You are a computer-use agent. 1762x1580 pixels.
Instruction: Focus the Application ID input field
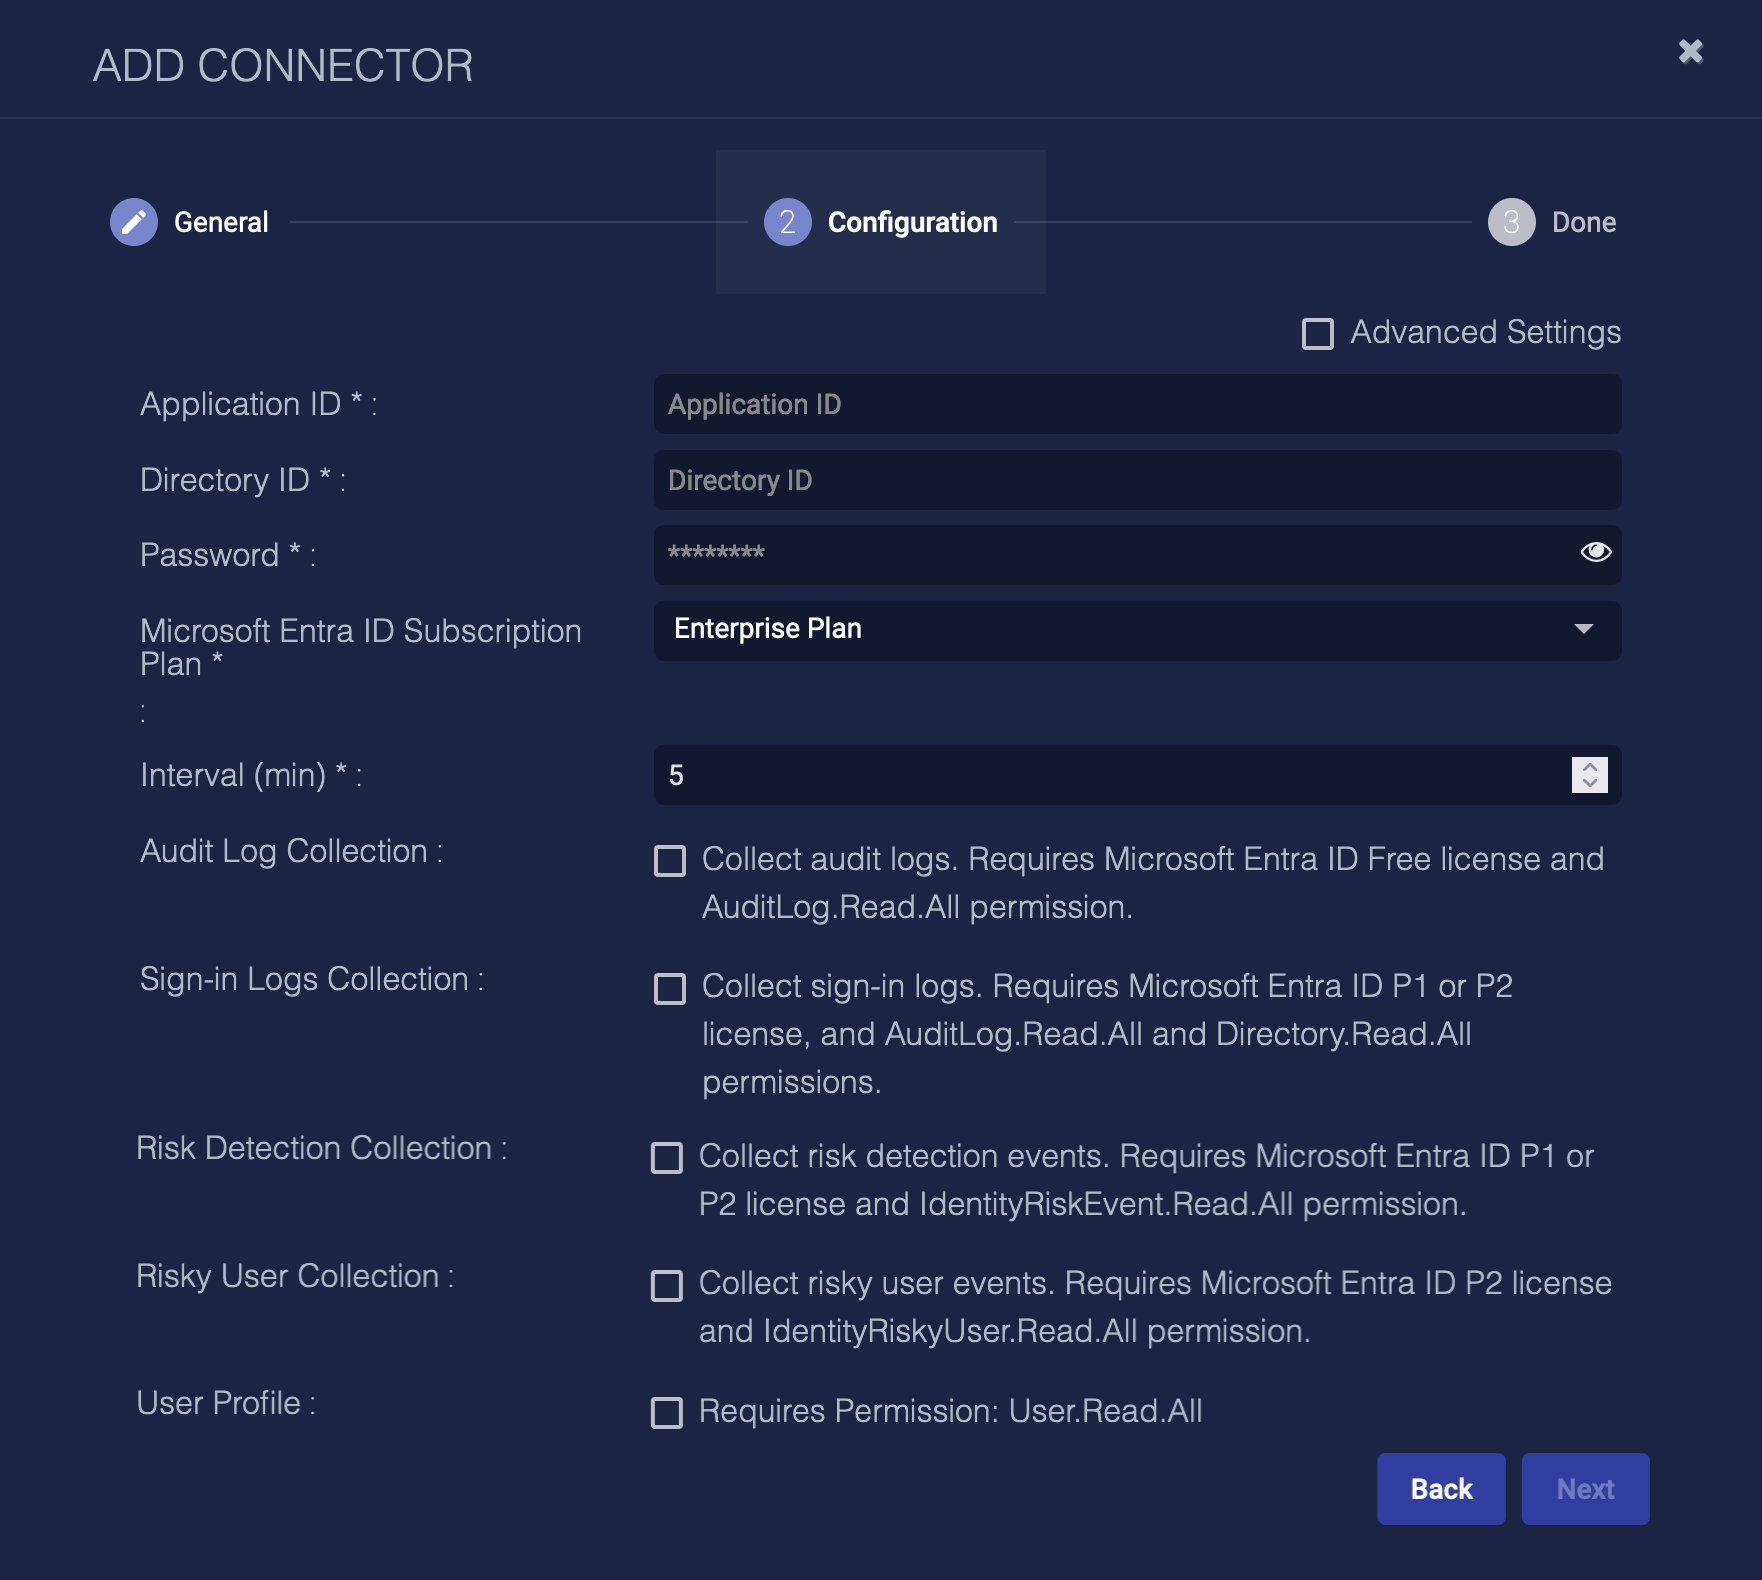click(1137, 405)
